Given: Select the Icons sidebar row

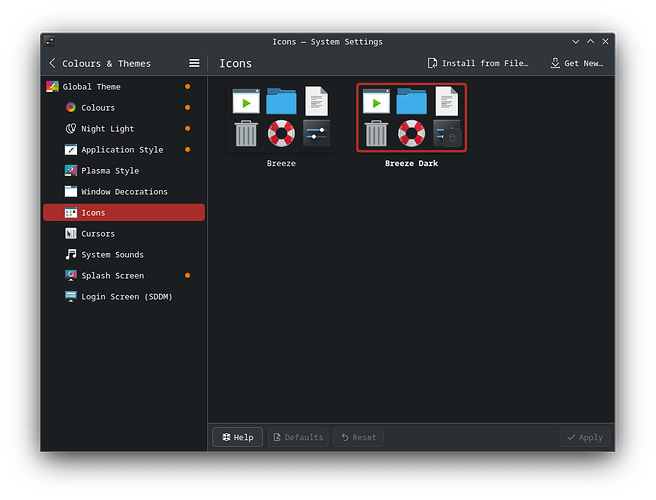Looking at the screenshot, I should pyautogui.click(x=124, y=213).
